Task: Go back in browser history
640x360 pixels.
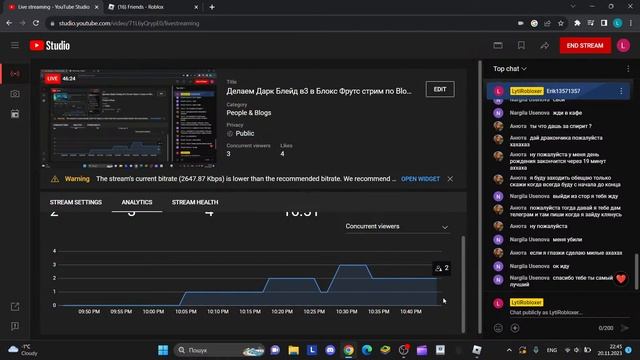Action: pyautogui.click(x=9, y=23)
